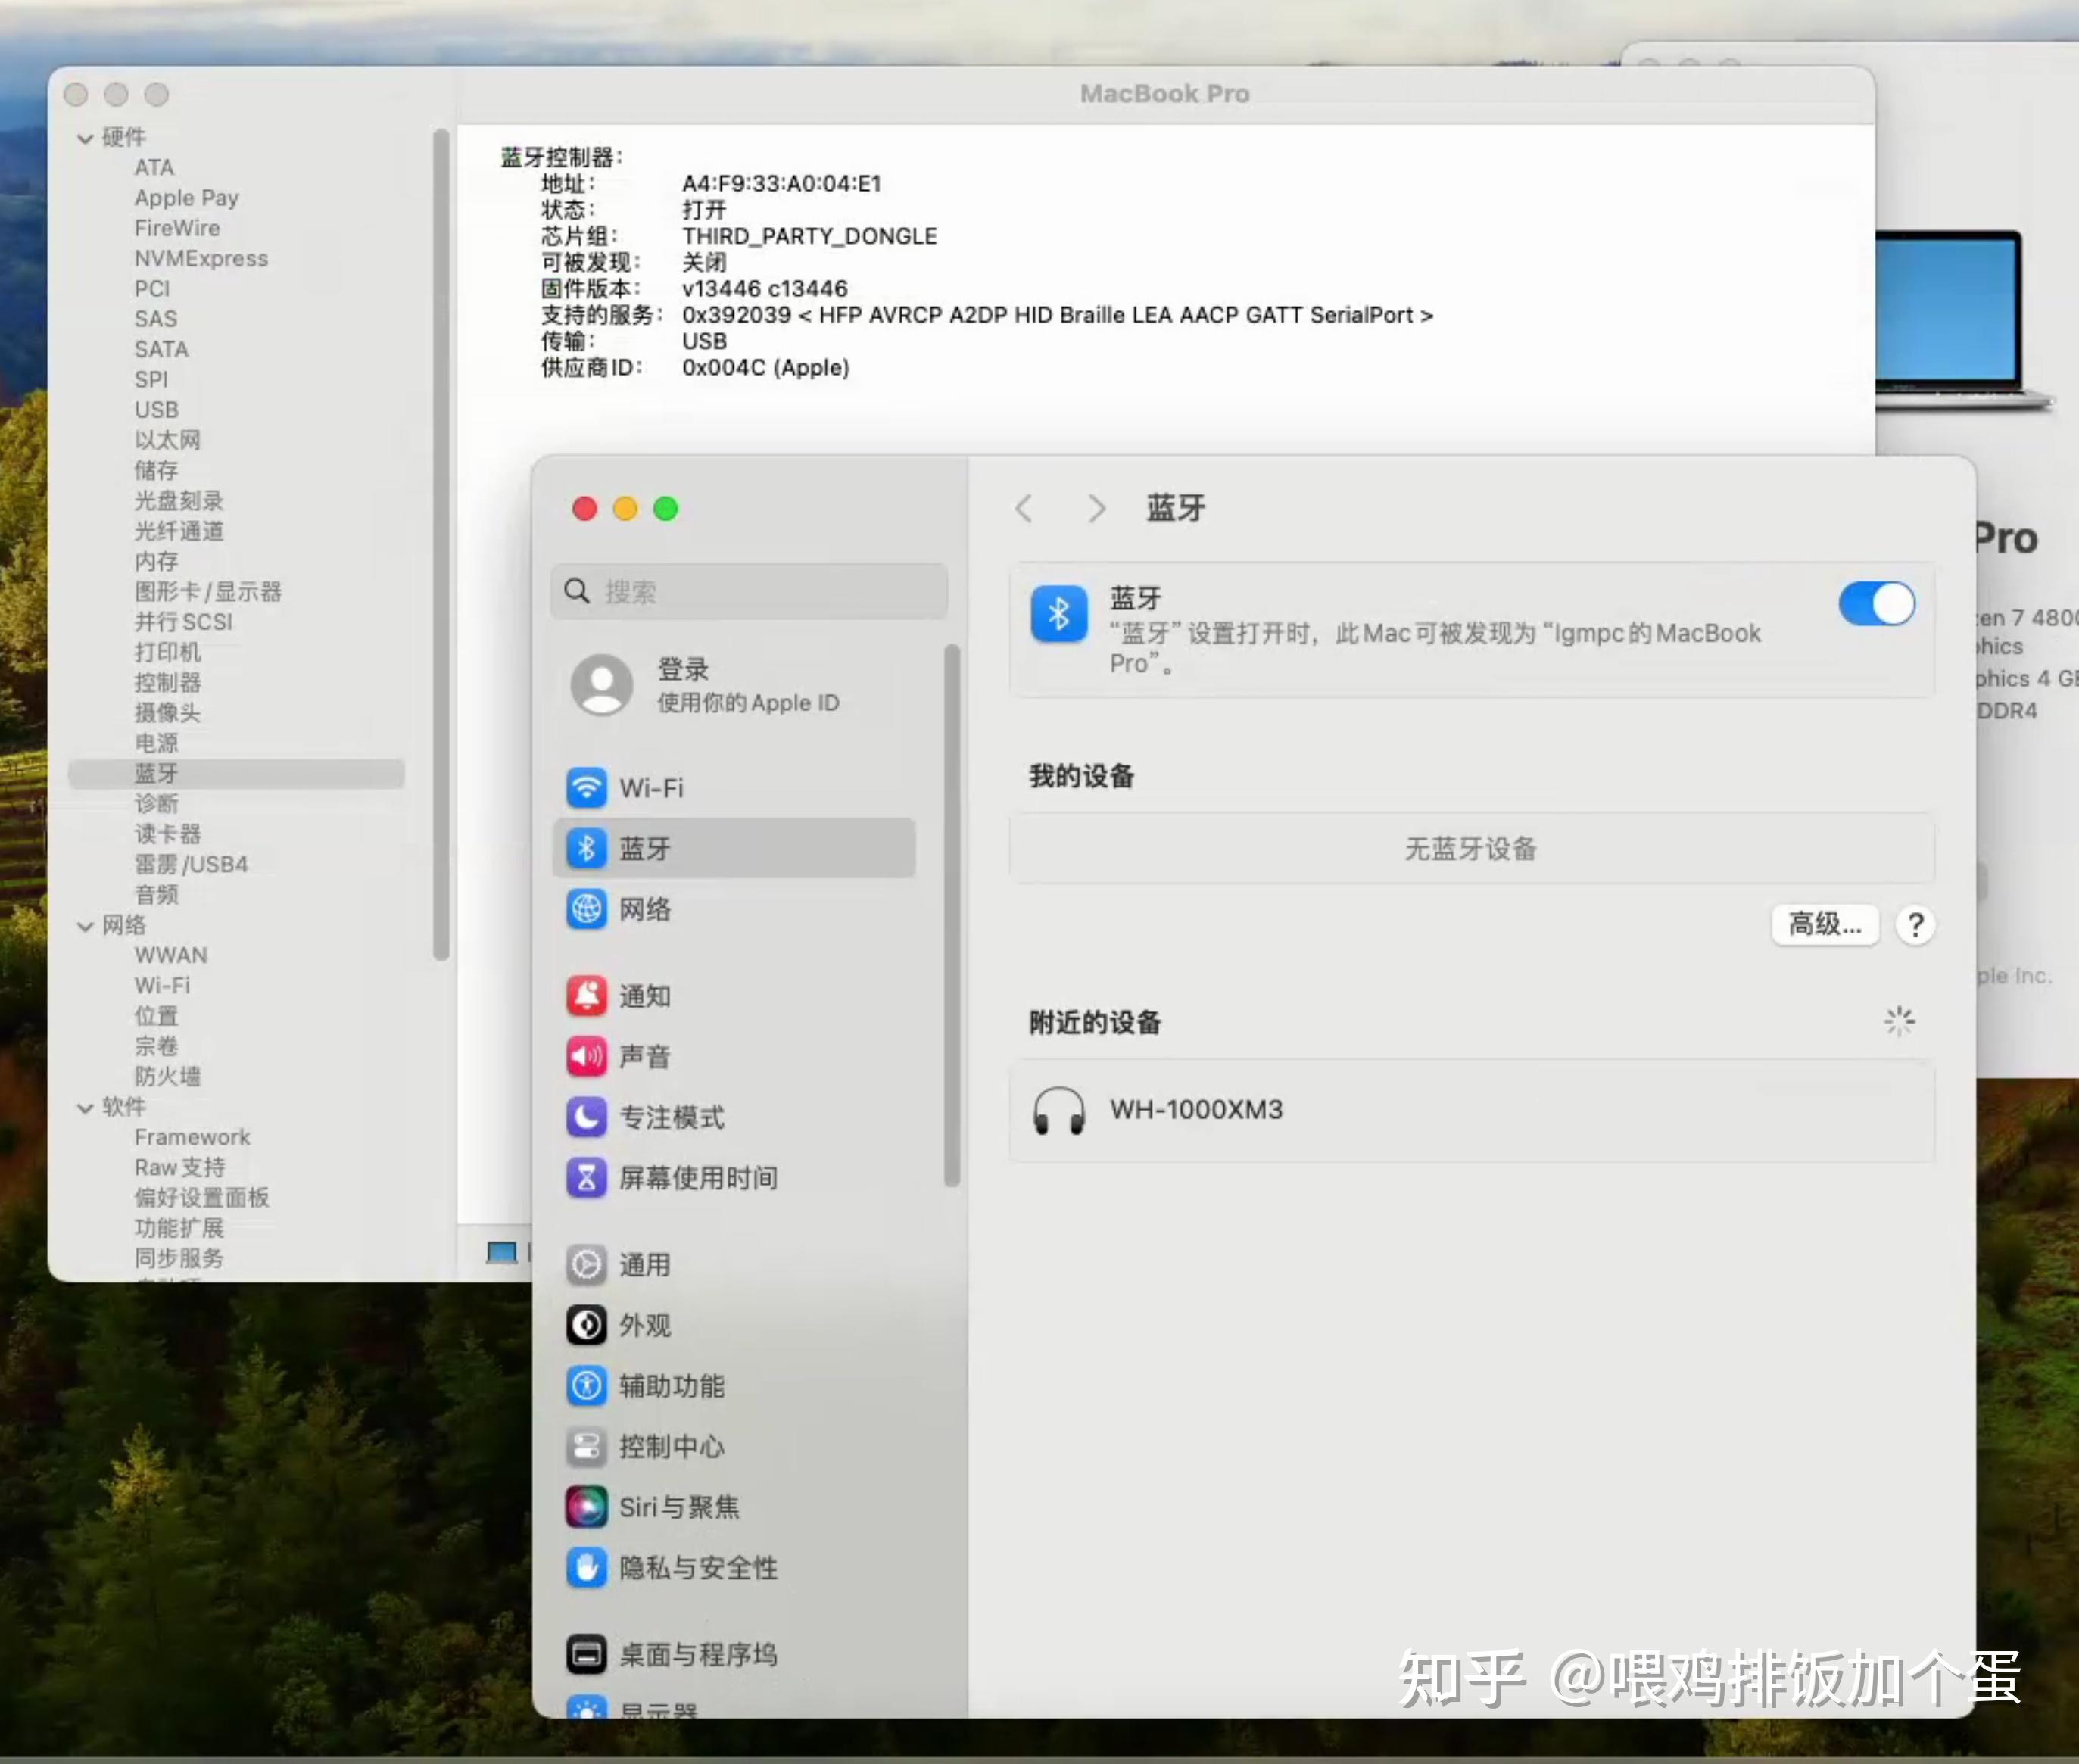Open Bluetooth help question mark button
Screen dimensions: 2079x1764
pyautogui.click(x=1915, y=925)
